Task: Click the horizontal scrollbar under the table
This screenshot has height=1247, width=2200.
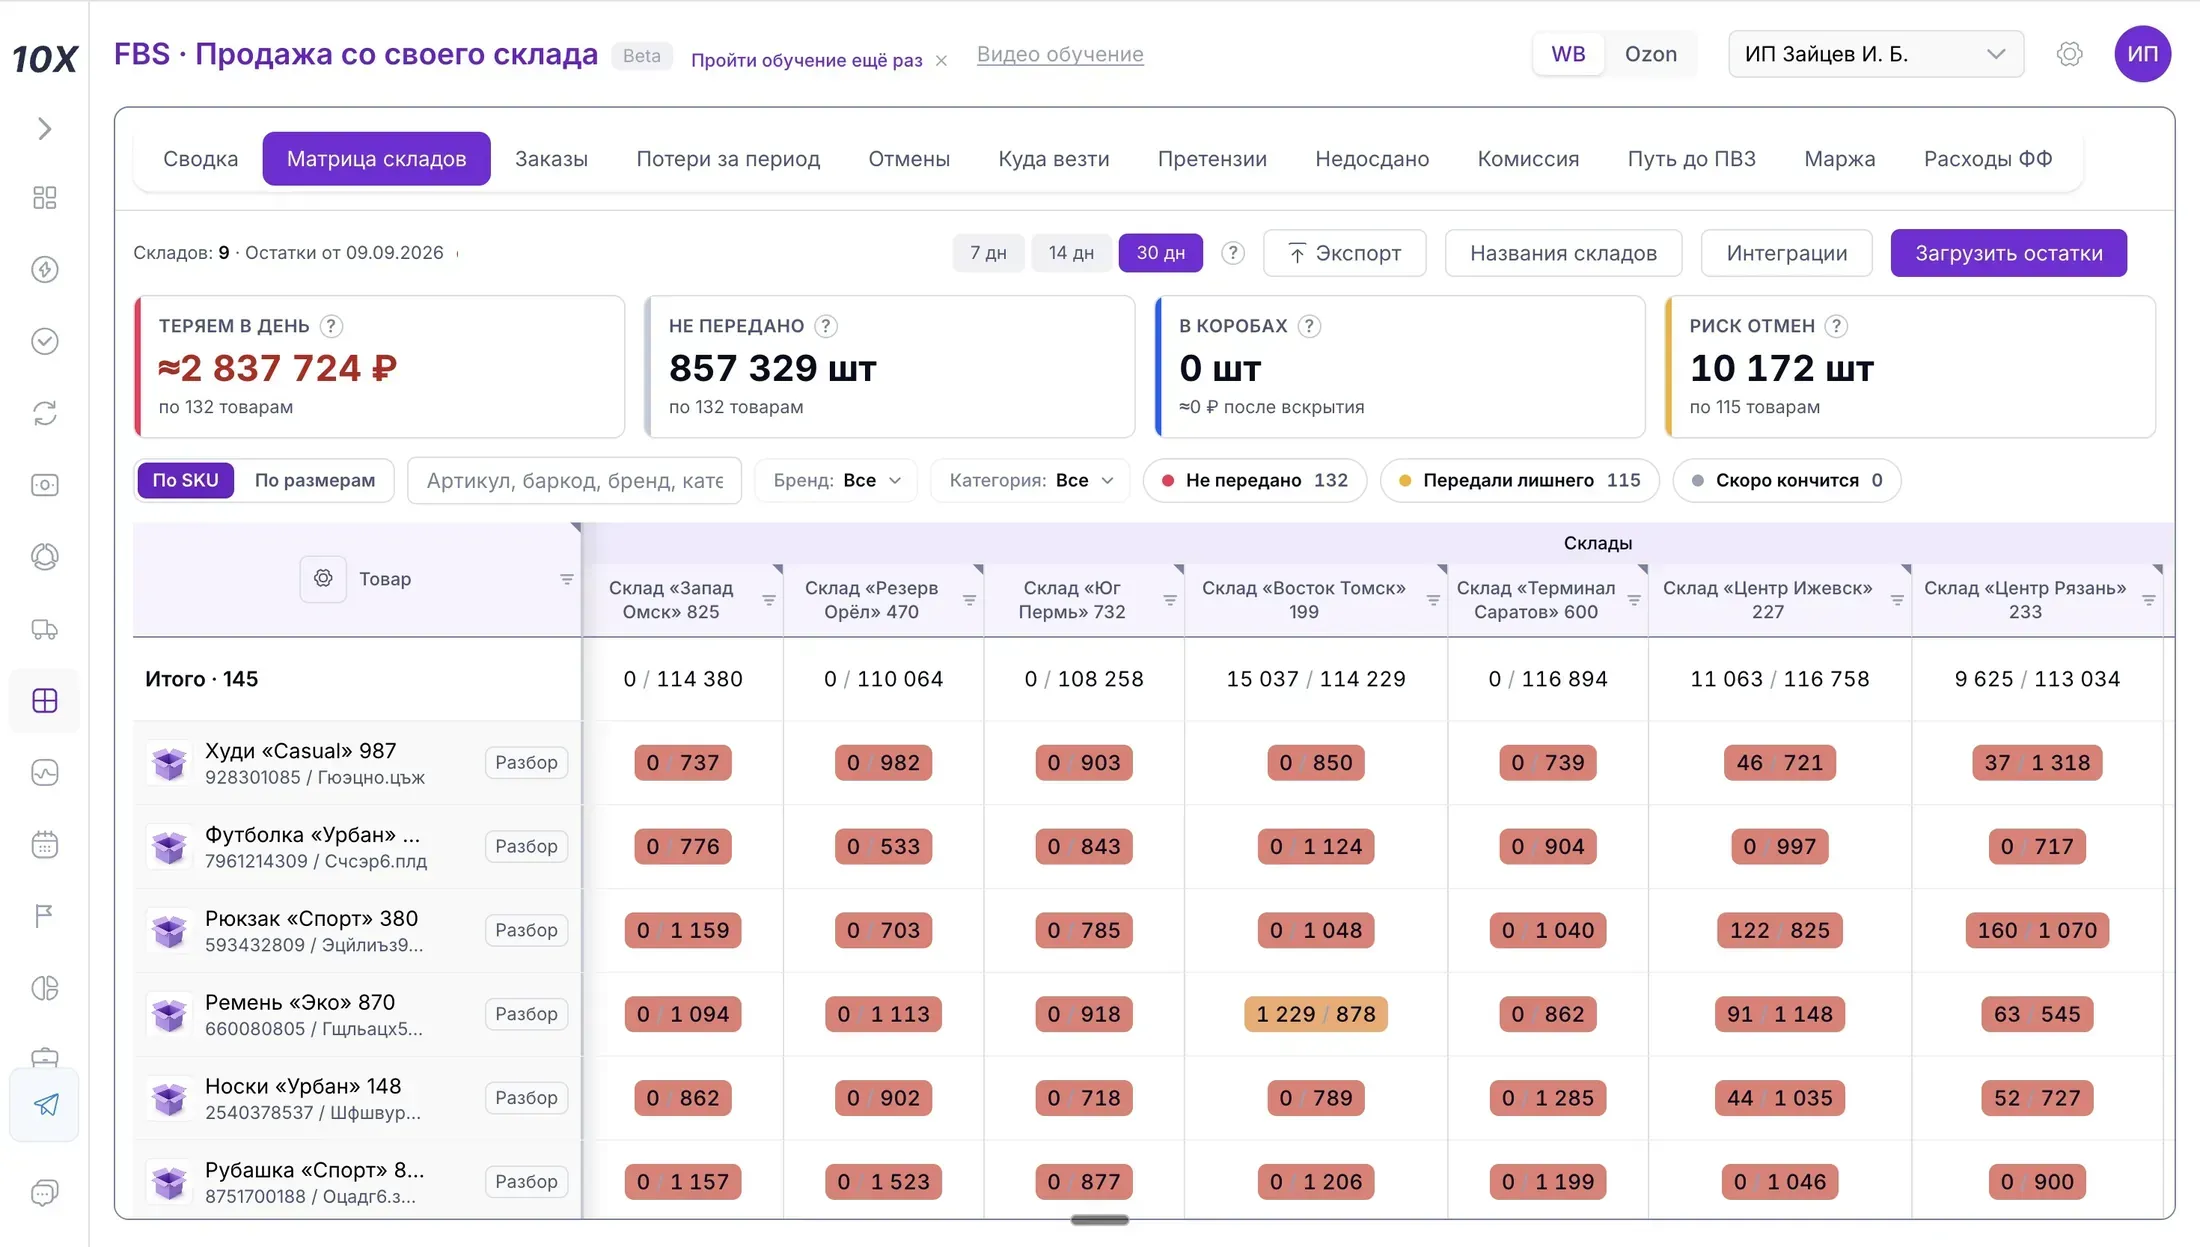Action: [x=1099, y=1220]
